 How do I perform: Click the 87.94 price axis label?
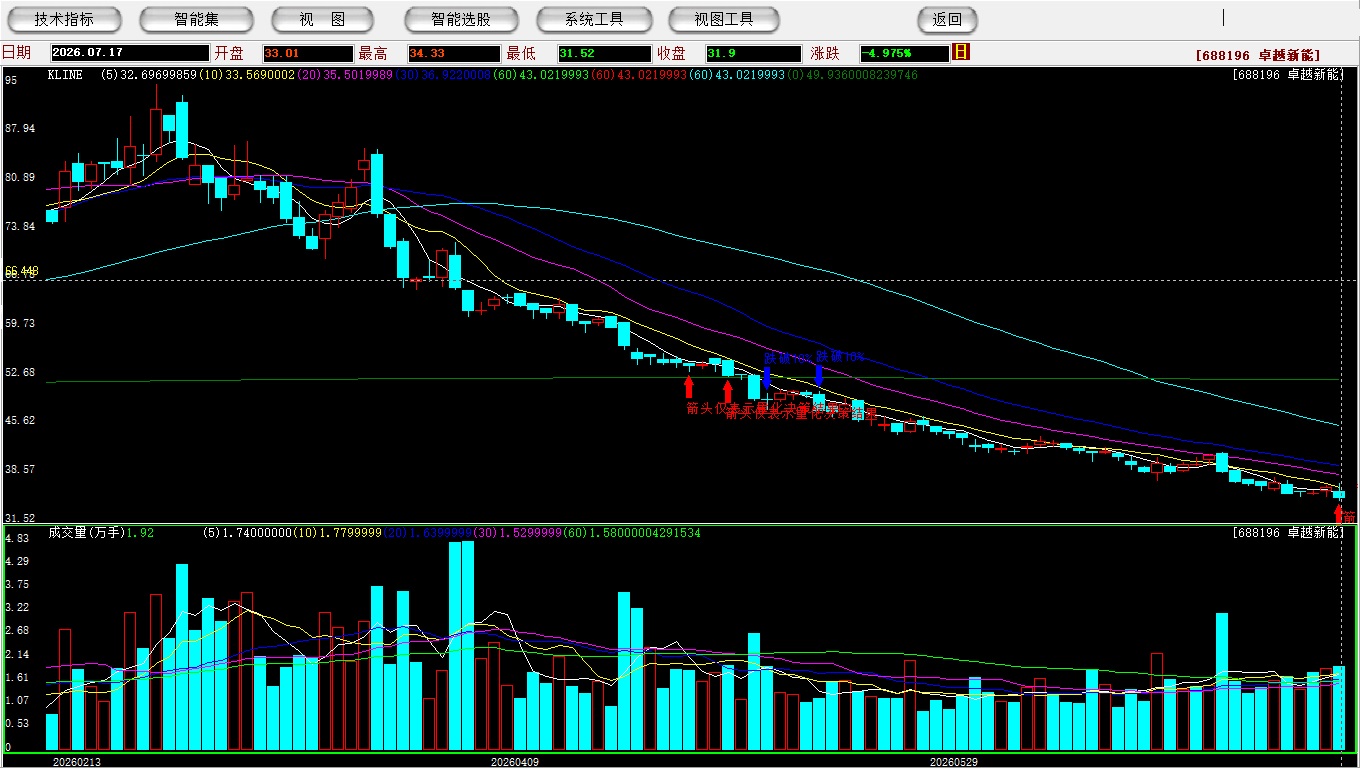pyautogui.click(x=20, y=129)
